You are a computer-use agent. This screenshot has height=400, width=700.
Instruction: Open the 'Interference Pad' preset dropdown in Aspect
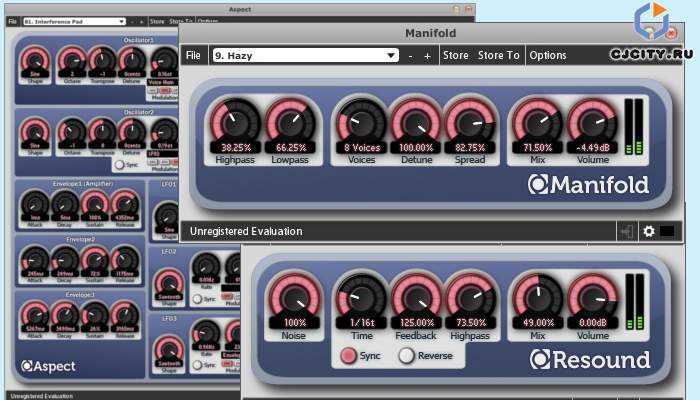pyautogui.click(x=75, y=20)
